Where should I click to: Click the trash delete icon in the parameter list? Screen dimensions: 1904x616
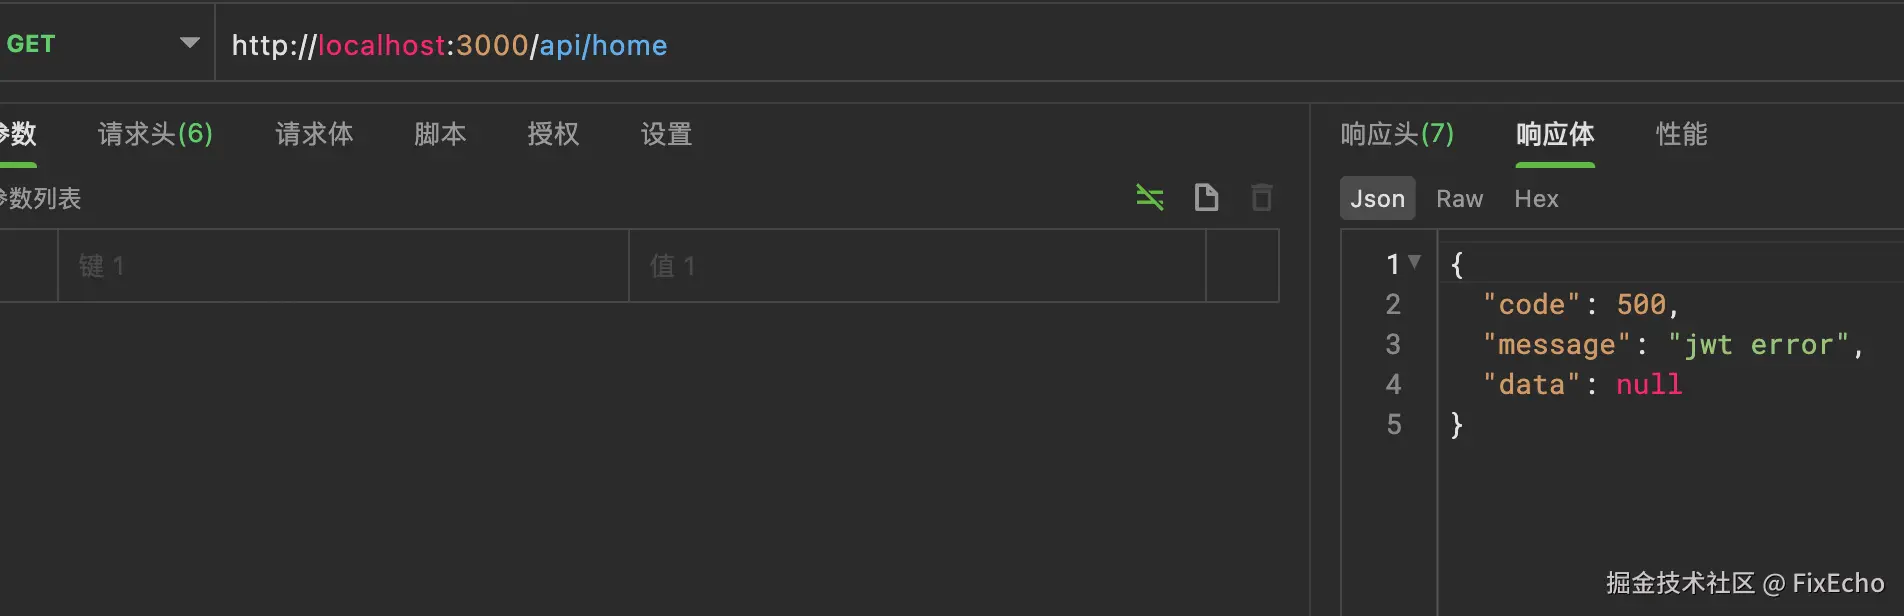tap(1262, 198)
